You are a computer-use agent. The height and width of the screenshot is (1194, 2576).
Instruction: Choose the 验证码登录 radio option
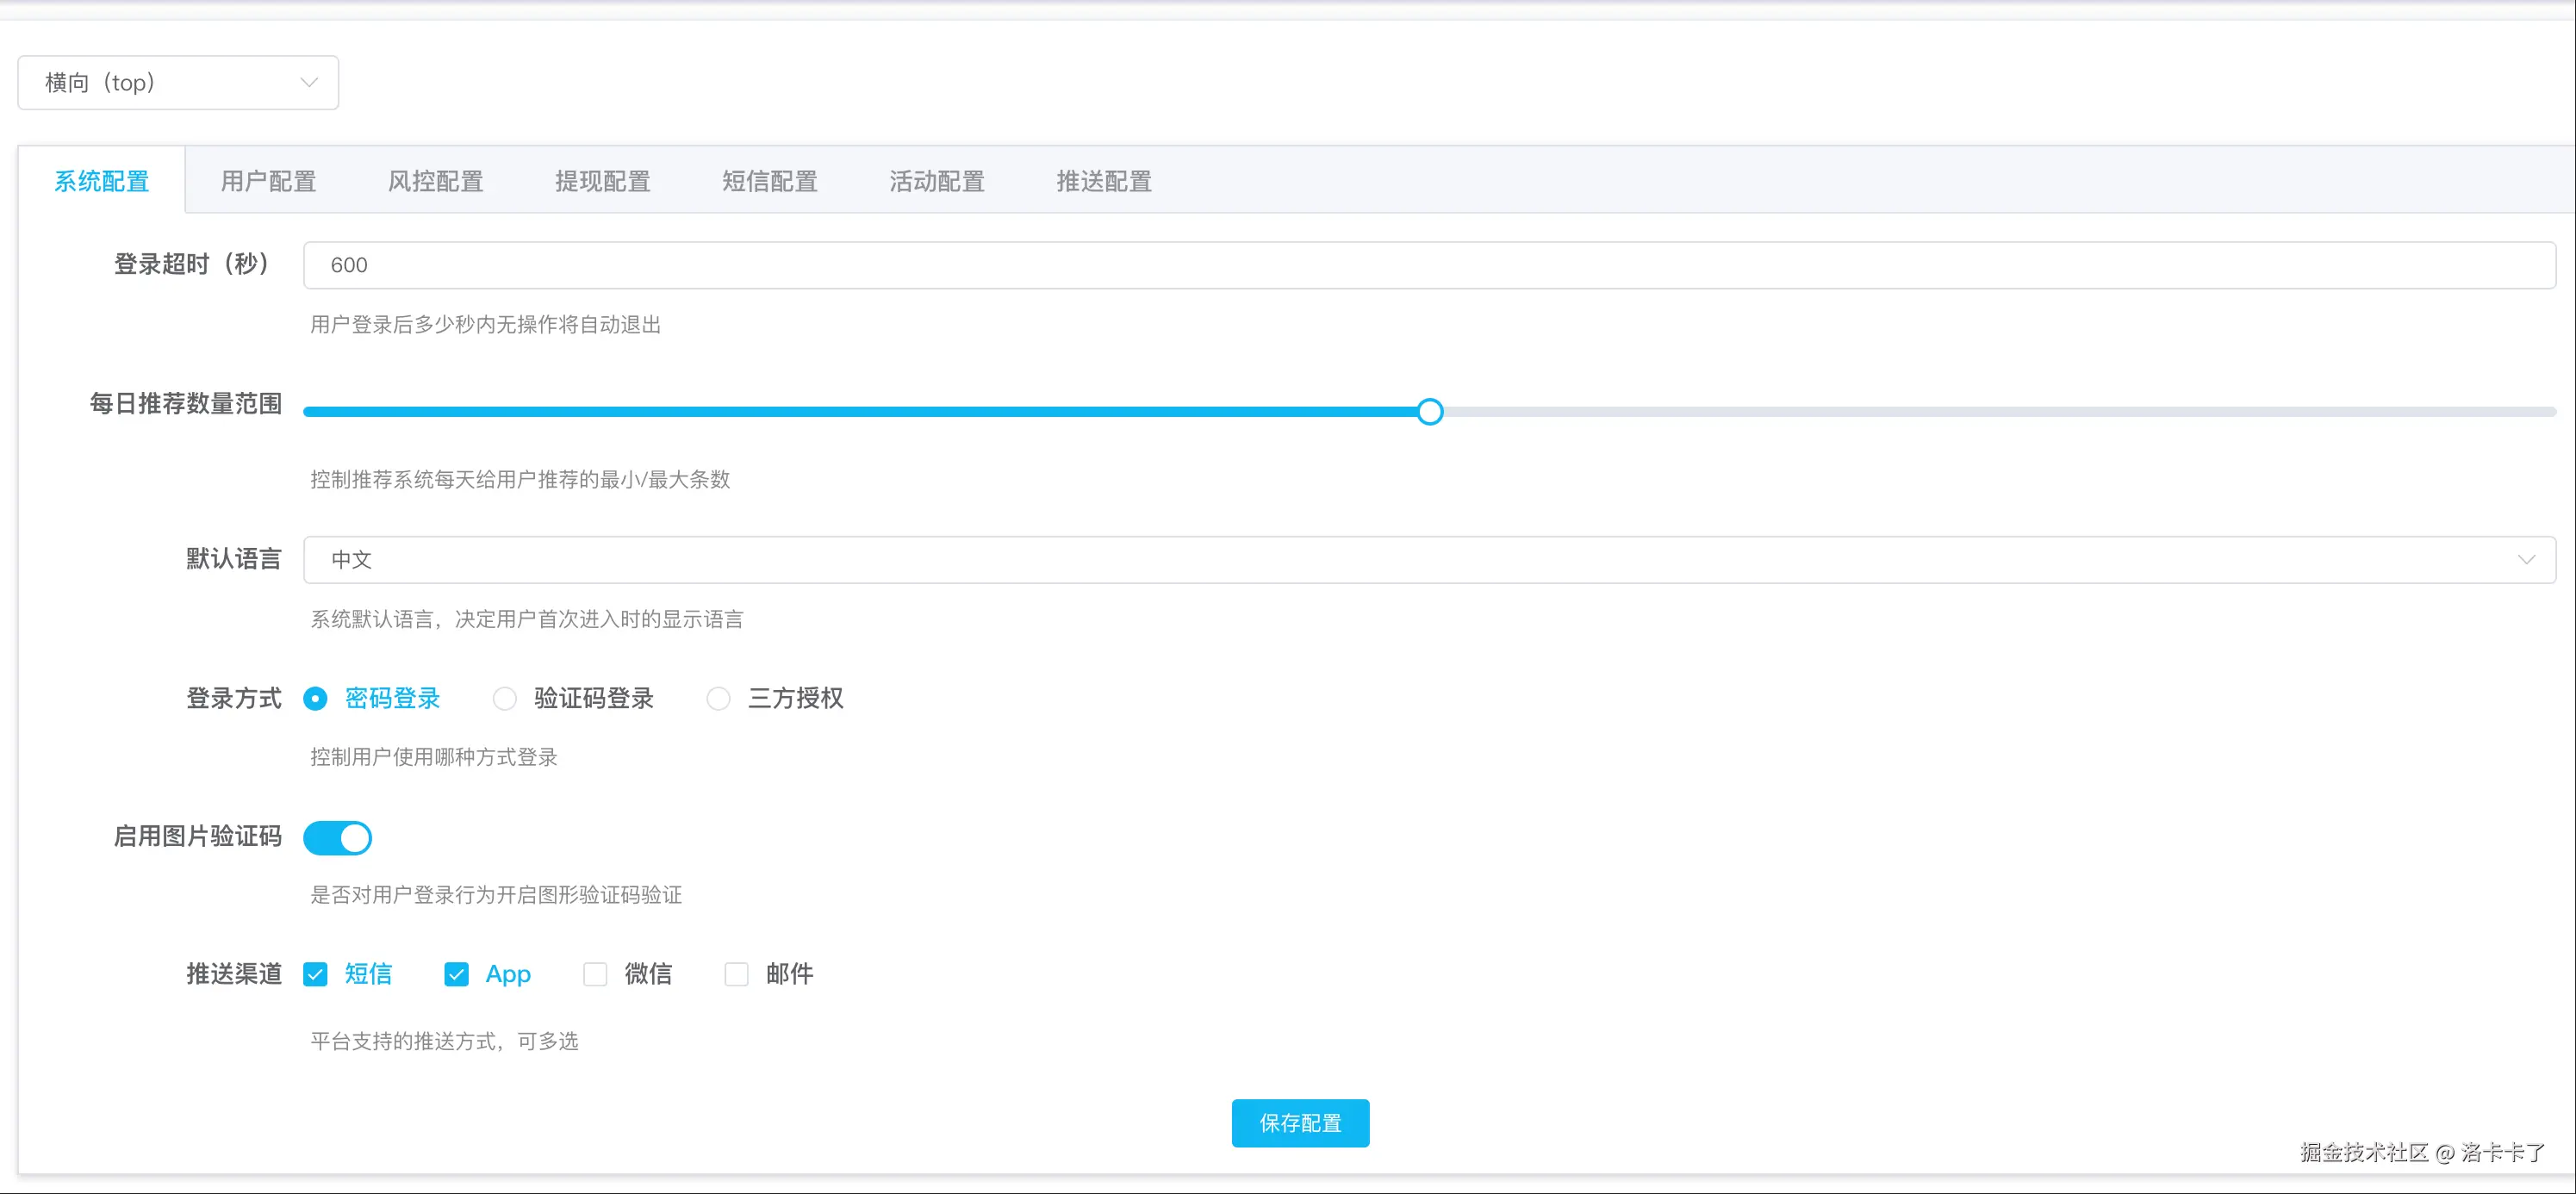click(x=505, y=699)
